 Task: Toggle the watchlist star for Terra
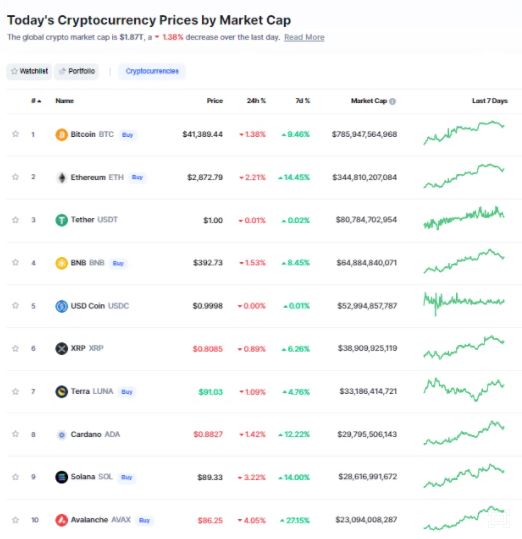[x=15, y=391]
